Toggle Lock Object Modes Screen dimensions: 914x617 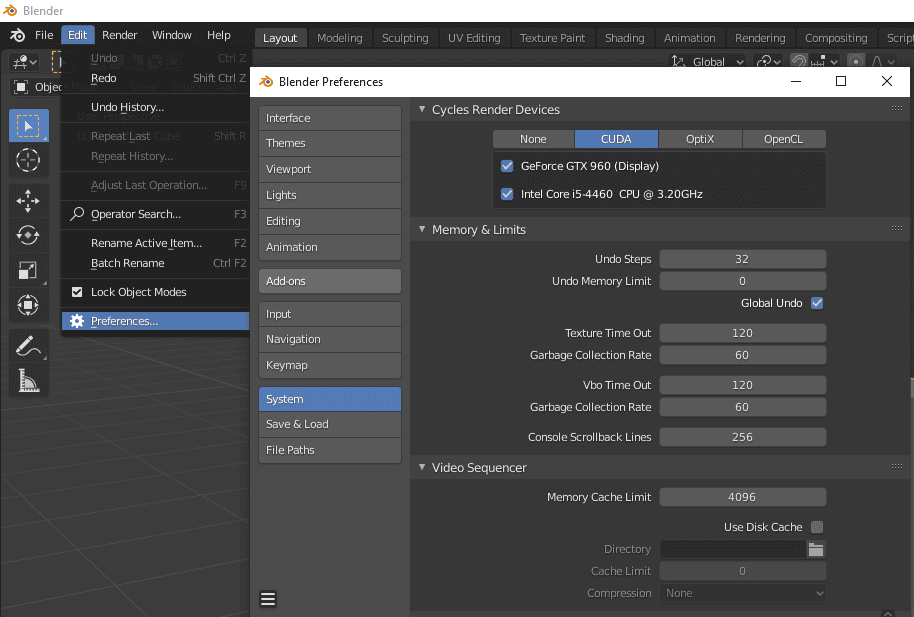click(x=77, y=293)
